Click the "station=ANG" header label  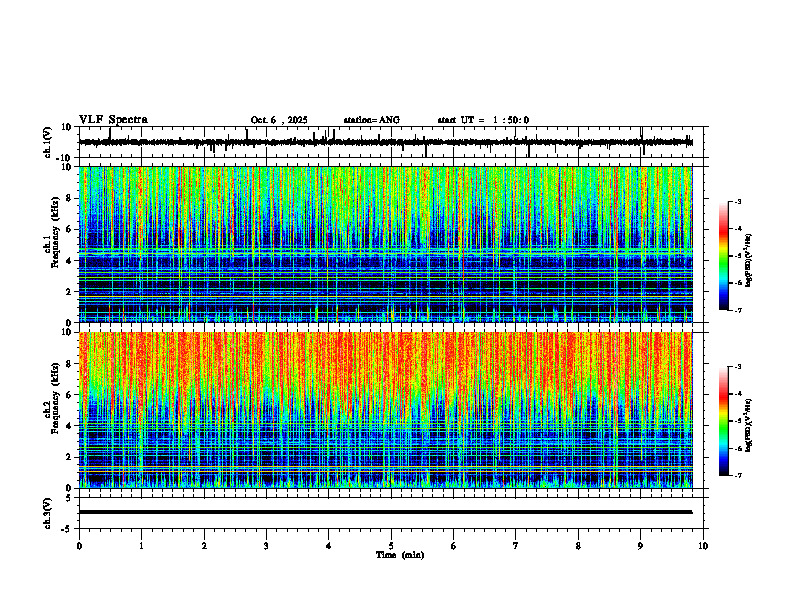click(x=371, y=120)
